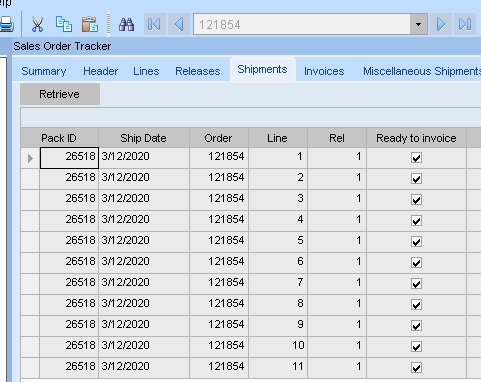The image size is (481, 382).
Task: Click the Cut scissors icon
Action: point(37,24)
